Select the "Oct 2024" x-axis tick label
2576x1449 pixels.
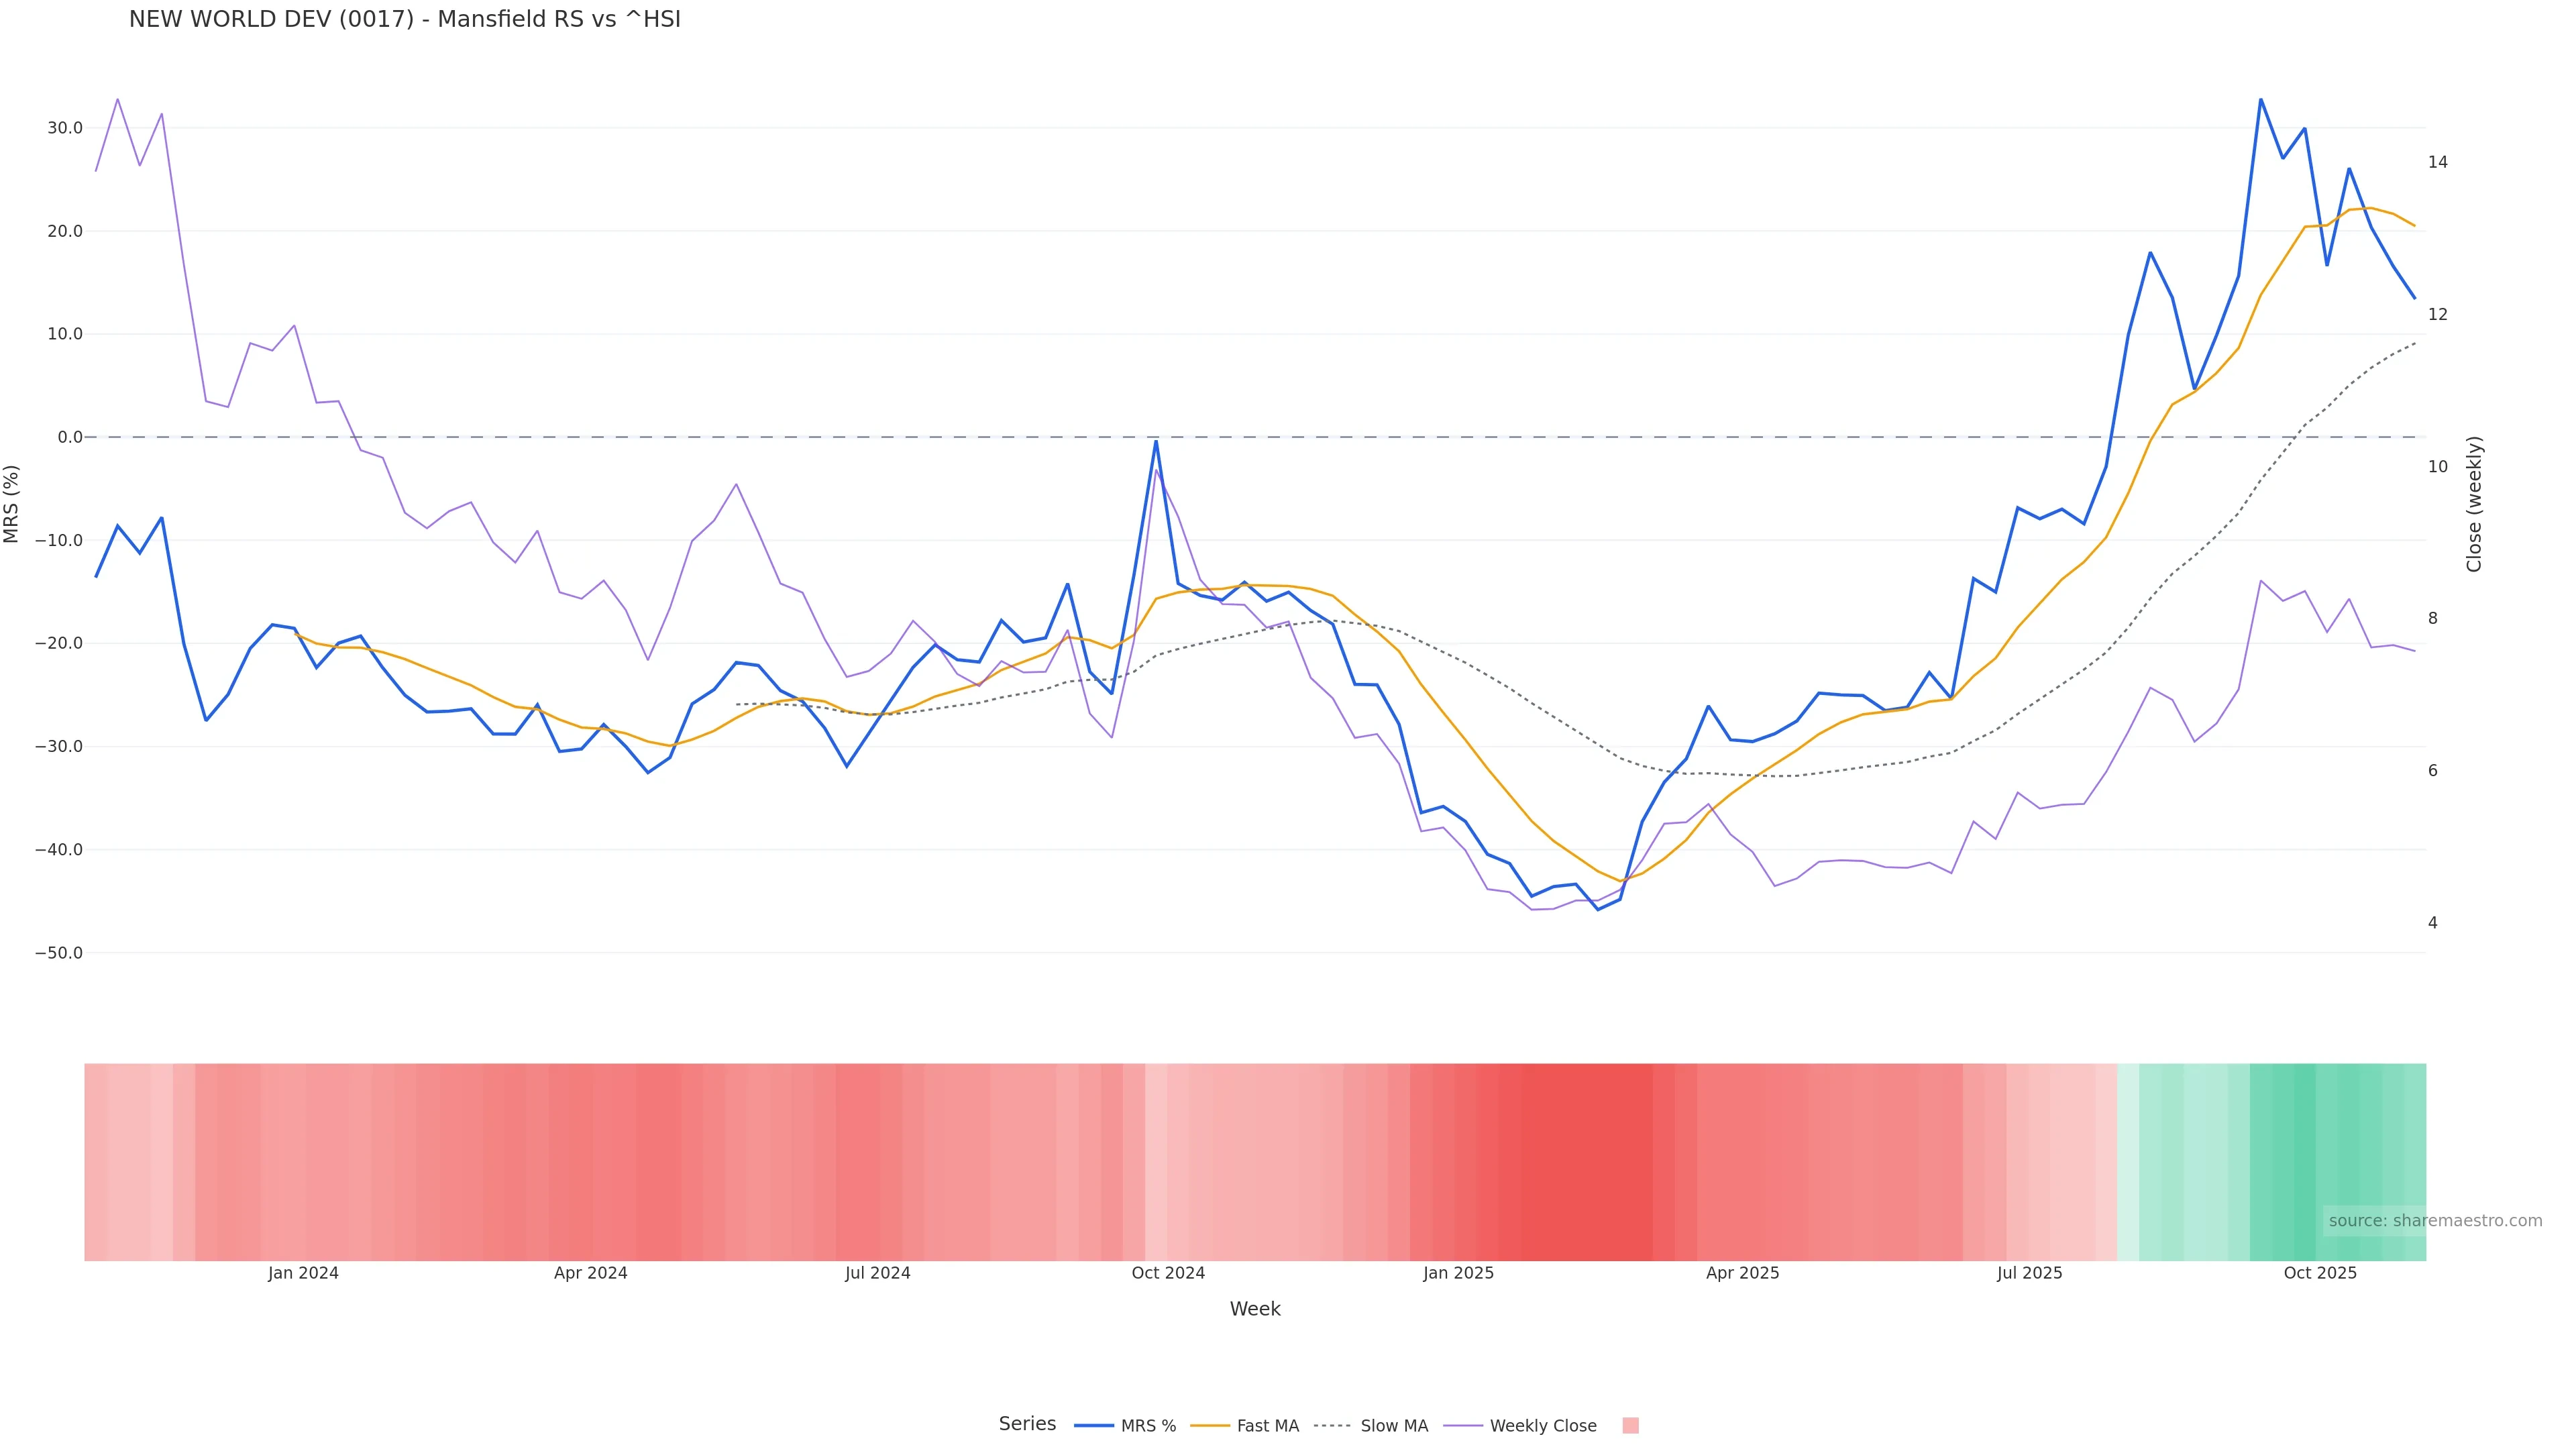[1168, 1273]
